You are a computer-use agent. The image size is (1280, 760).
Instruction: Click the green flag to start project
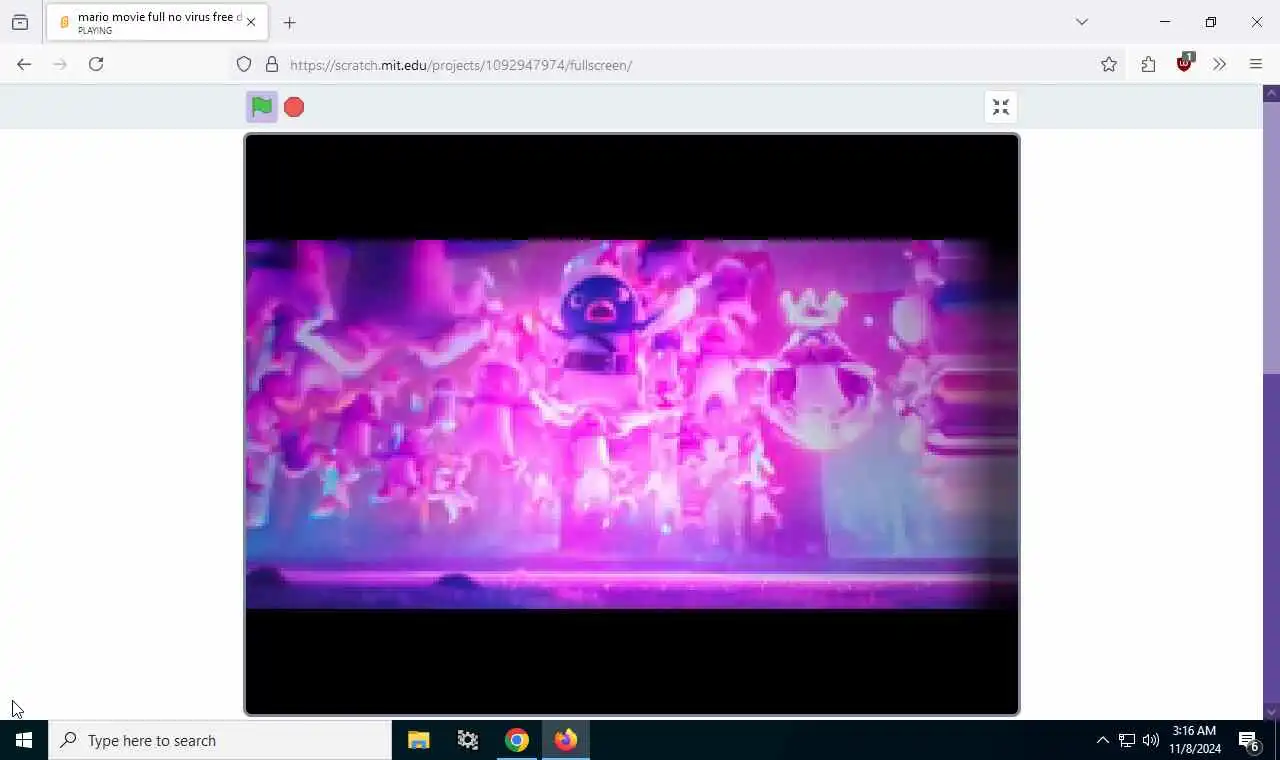(262, 107)
